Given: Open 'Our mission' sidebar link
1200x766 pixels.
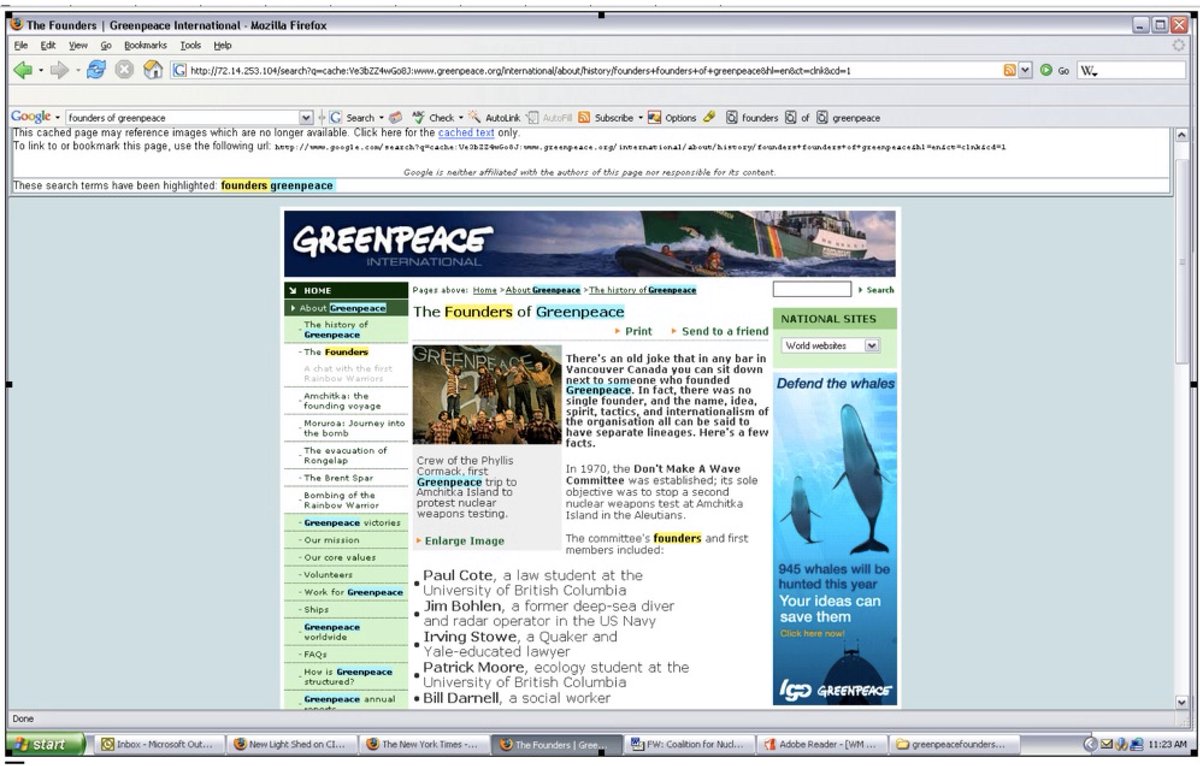Looking at the screenshot, I should coord(332,540).
